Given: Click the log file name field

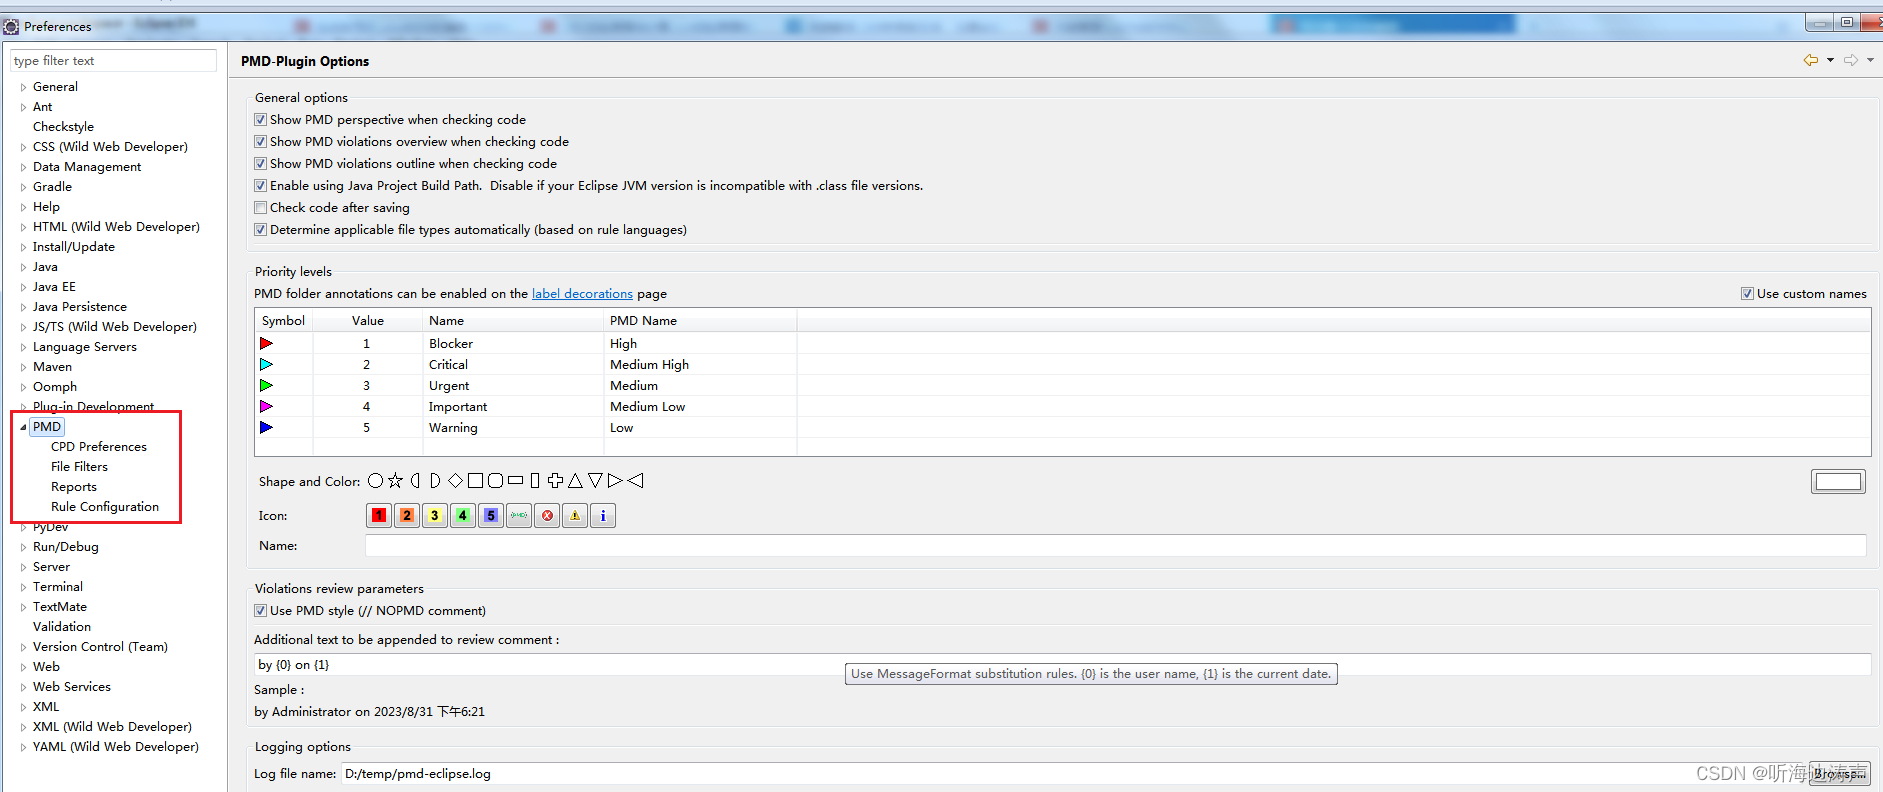Looking at the screenshot, I should point(1073,773).
